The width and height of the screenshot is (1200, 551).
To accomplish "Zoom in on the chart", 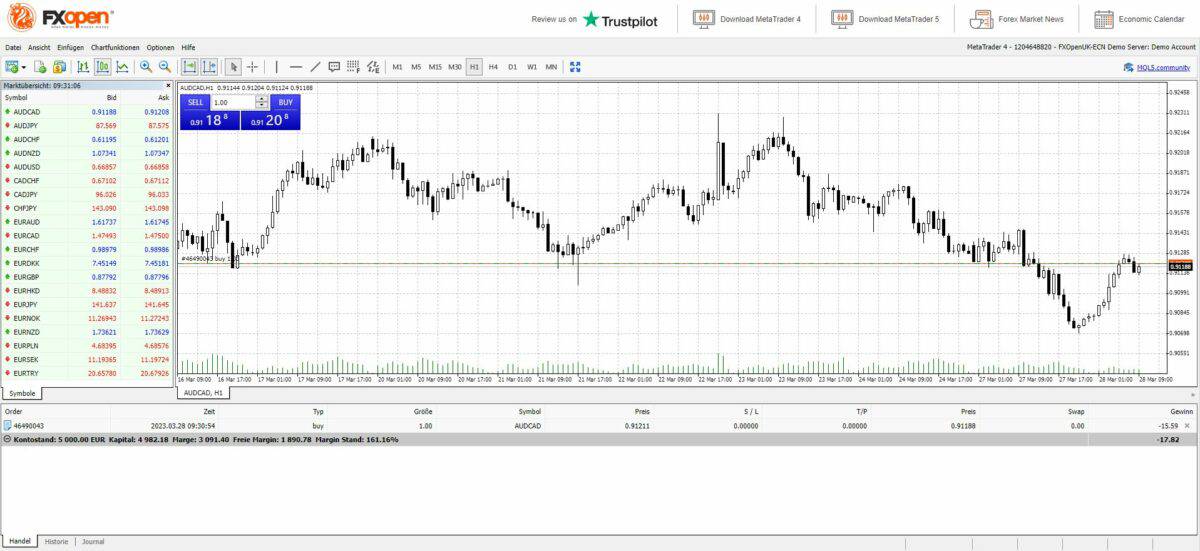I will (146, 67).
